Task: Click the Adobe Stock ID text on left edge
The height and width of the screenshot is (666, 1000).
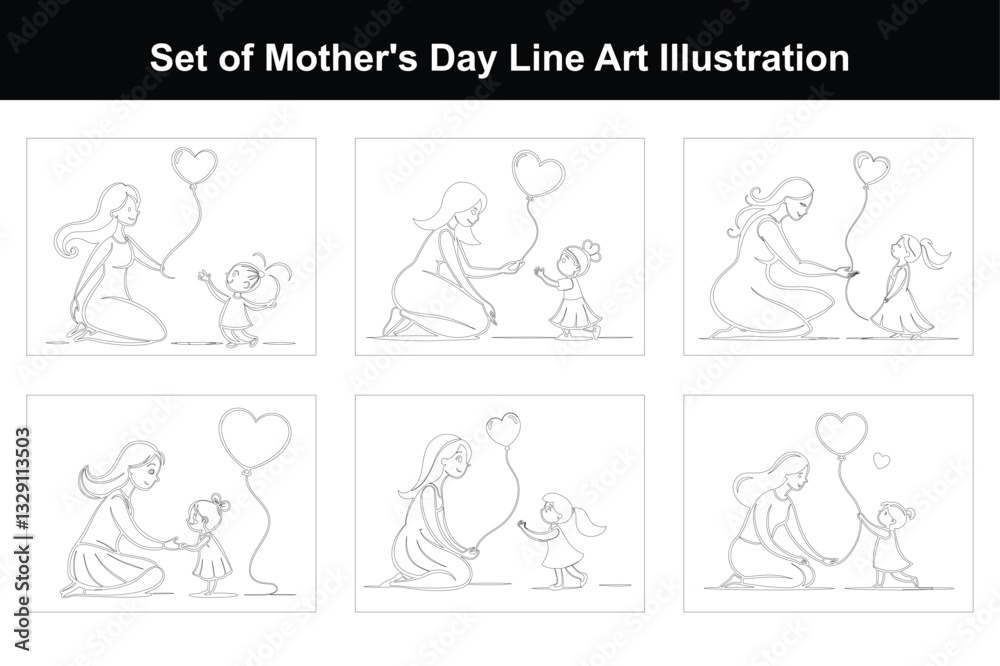Action: point(22,539)
